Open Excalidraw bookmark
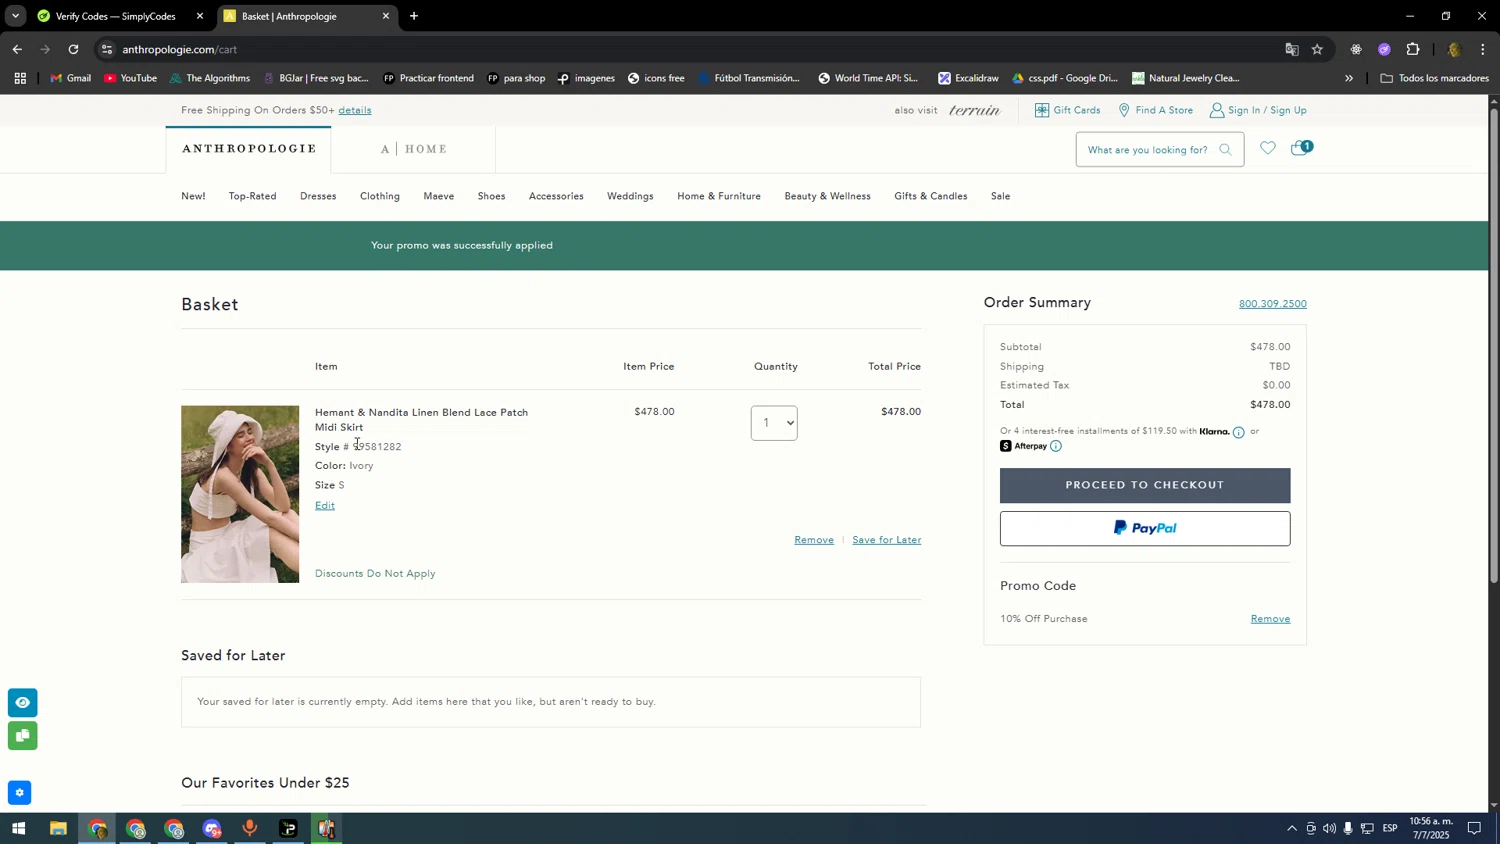The image size is (1500, 844). pos(968,78)
